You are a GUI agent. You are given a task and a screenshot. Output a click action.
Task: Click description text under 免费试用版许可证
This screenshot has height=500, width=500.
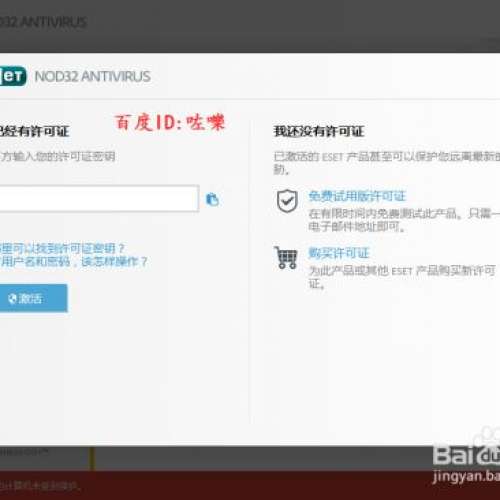[x=404, y=220]
